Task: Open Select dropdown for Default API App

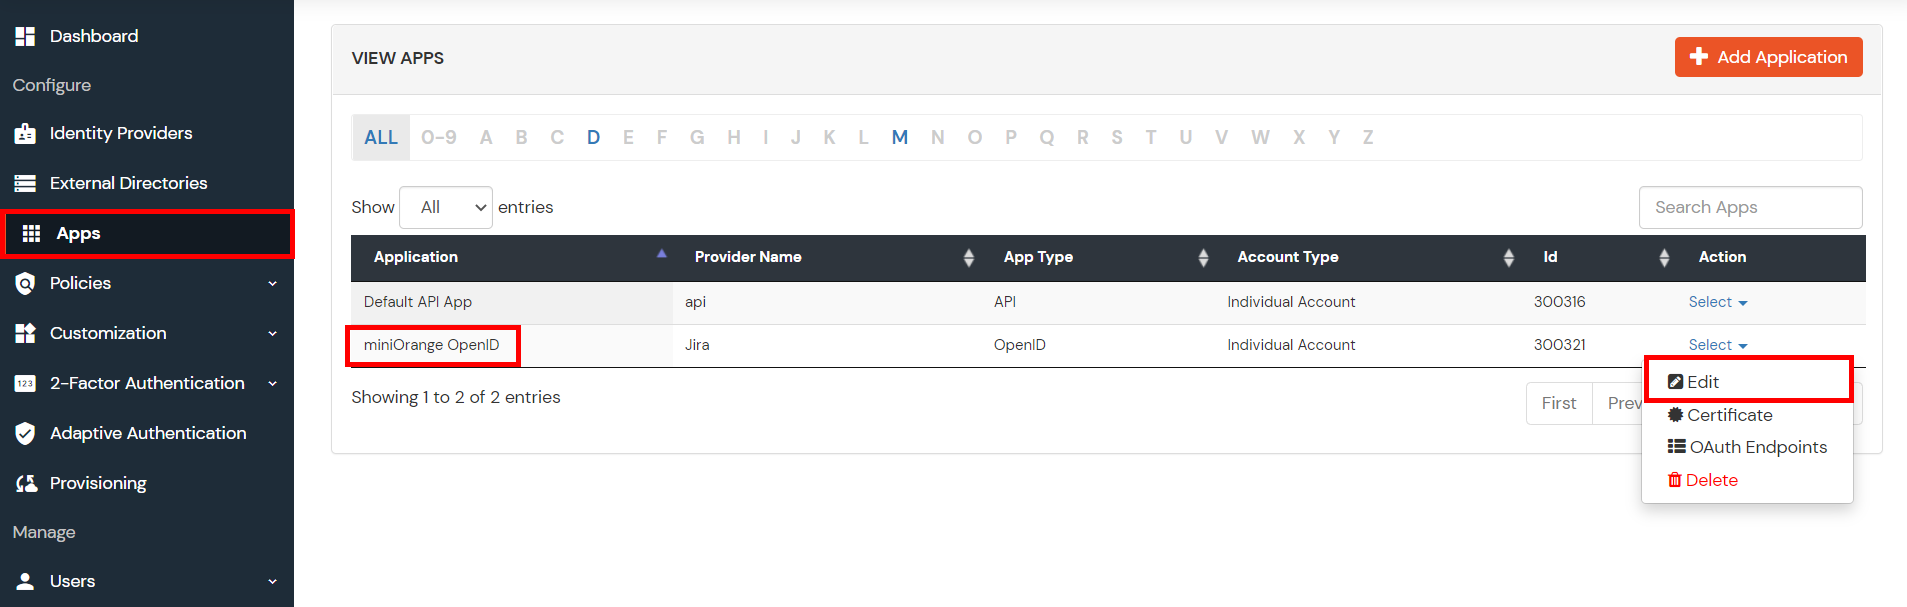Action: click(x=1717, y=302)
